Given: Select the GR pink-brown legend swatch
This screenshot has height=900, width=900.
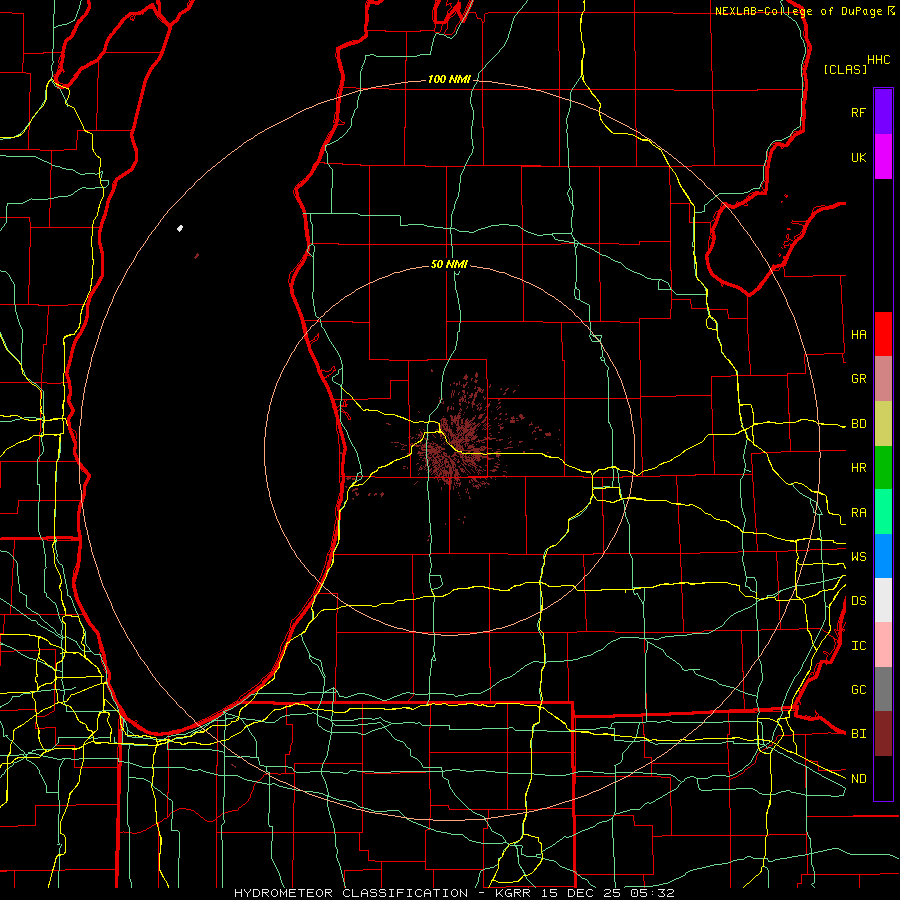Looking at the screenshot, I should (883, 379).
